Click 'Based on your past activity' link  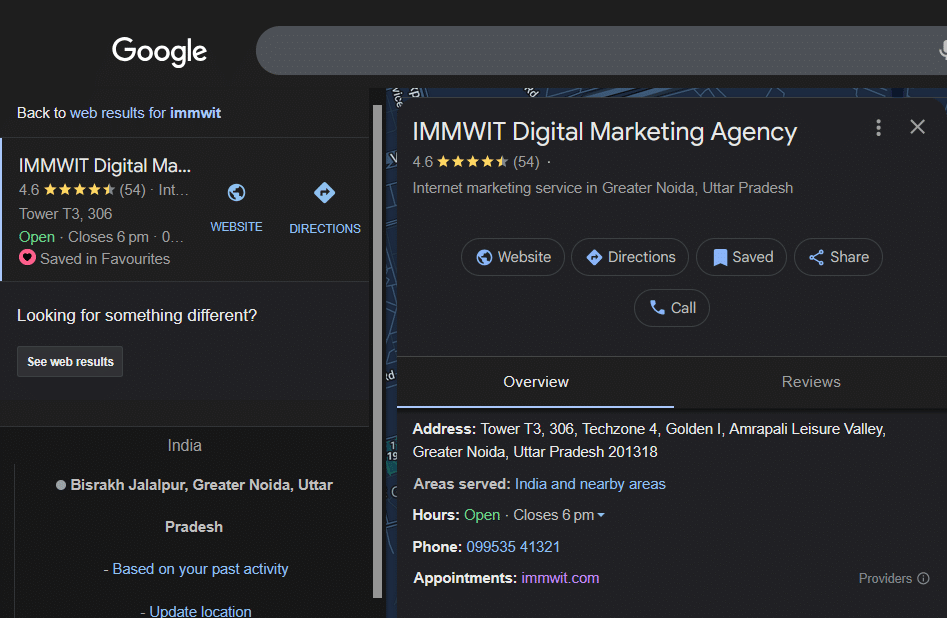200,569
